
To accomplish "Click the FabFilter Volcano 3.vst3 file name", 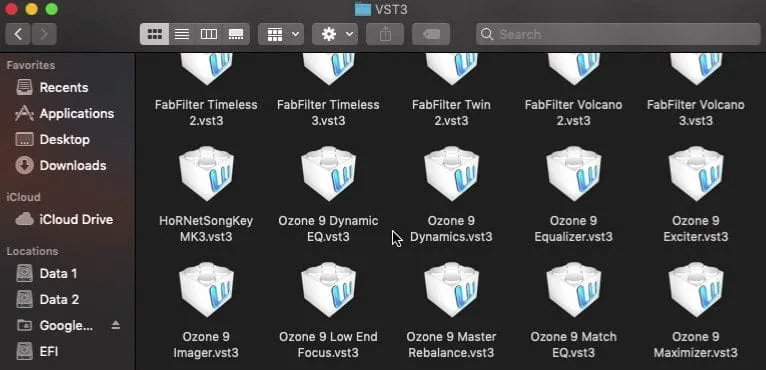I will [696, 112].
